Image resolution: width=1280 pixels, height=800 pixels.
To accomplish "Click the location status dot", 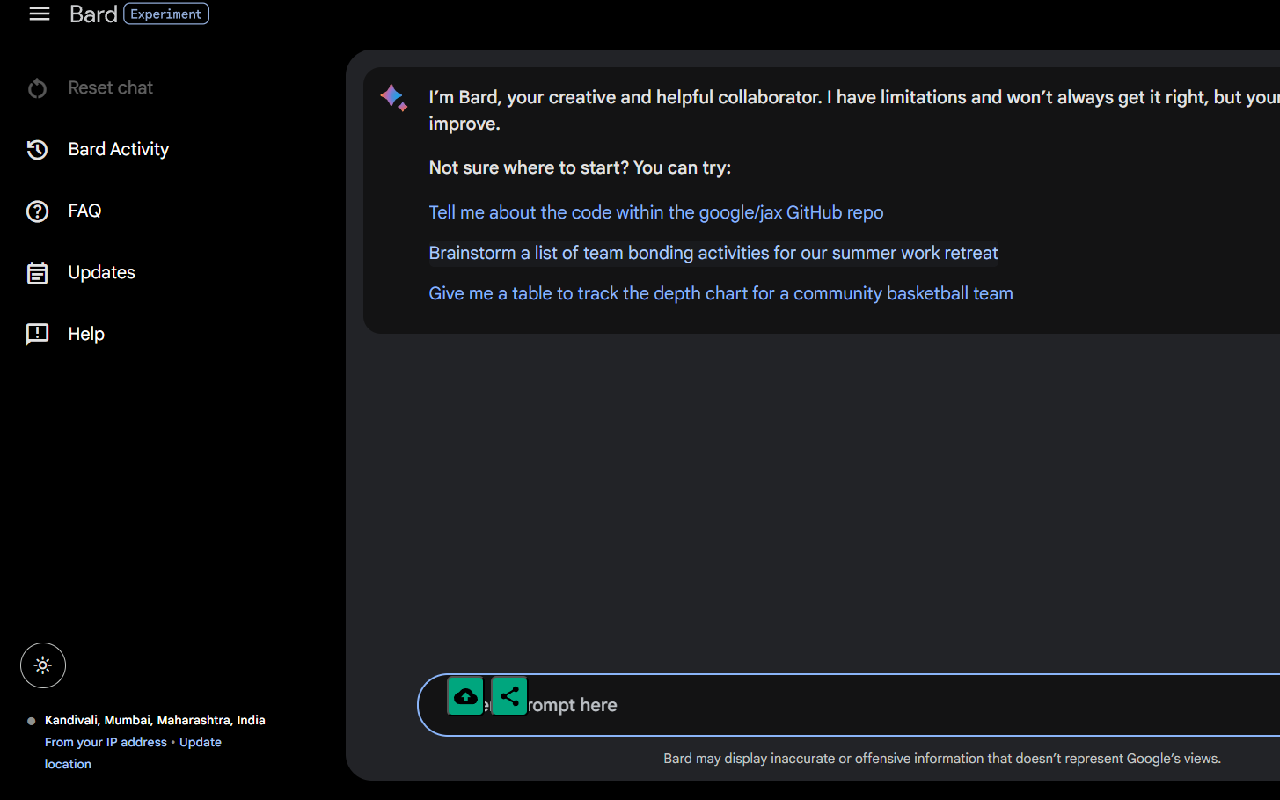I will click(31, 721).
